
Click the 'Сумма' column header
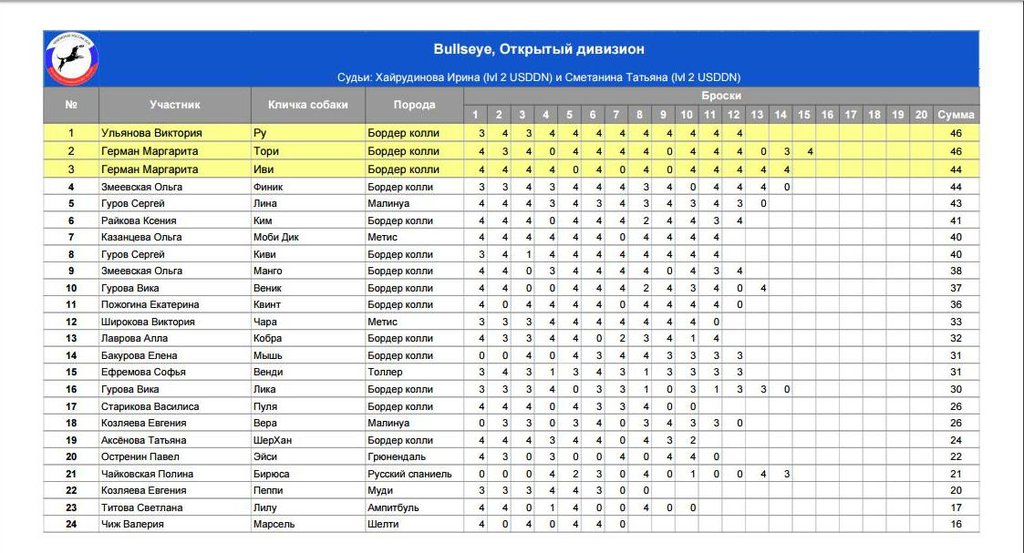pos(955,115)
